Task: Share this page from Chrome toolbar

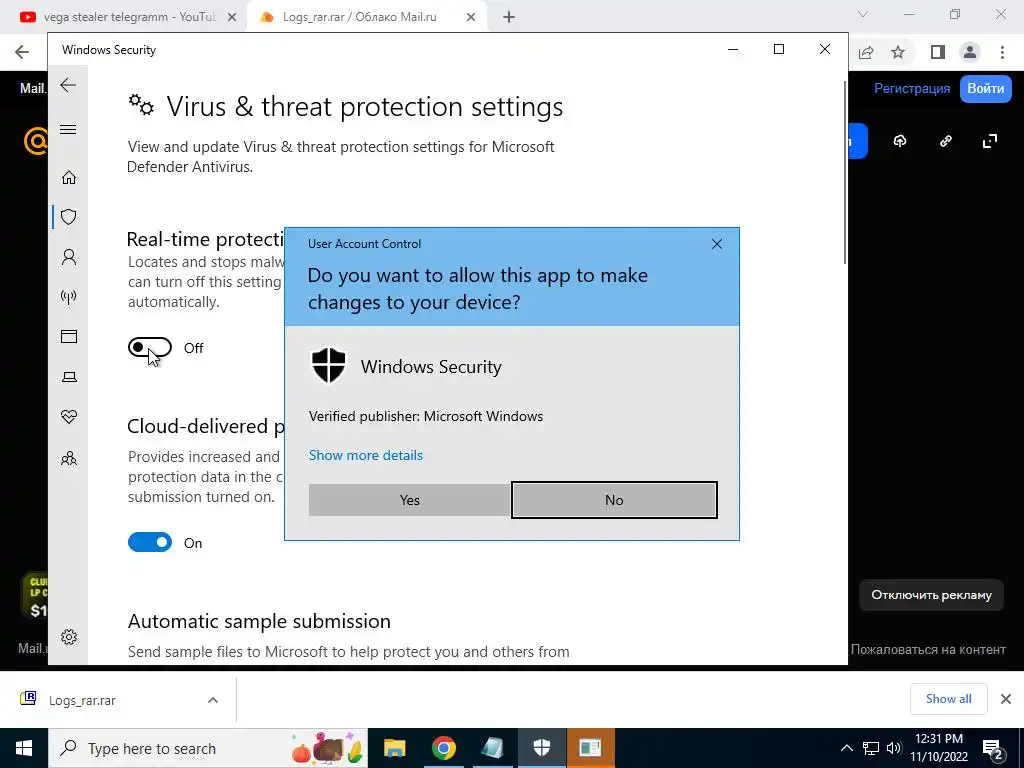Action: pyautogui.click(x=866, y=52)
